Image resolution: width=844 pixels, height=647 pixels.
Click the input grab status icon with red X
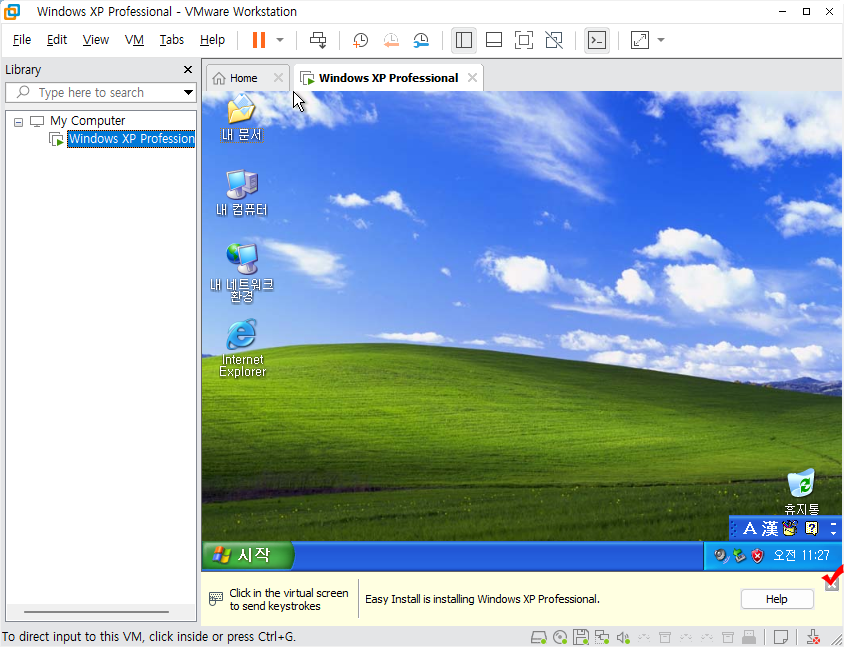pos(813,637)
